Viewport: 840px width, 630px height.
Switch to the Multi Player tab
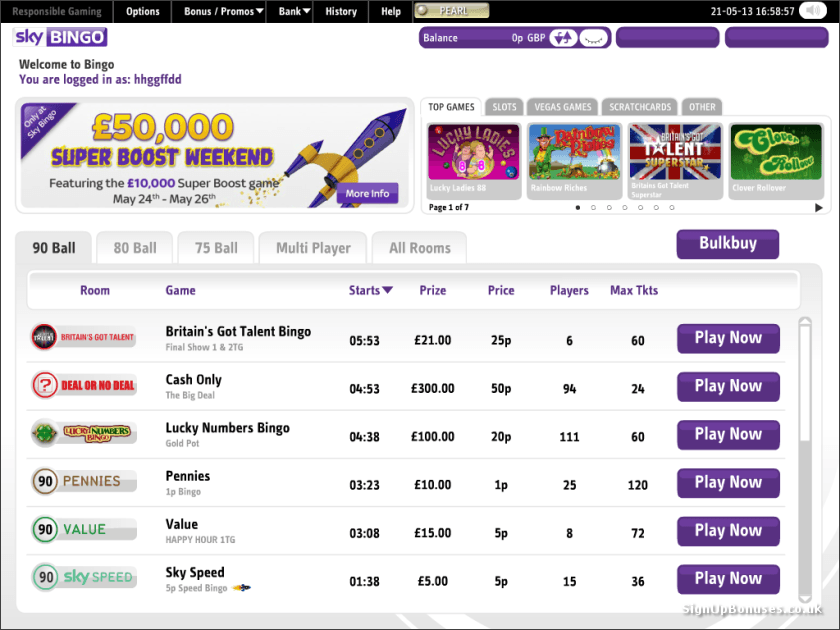click(313, 248)
